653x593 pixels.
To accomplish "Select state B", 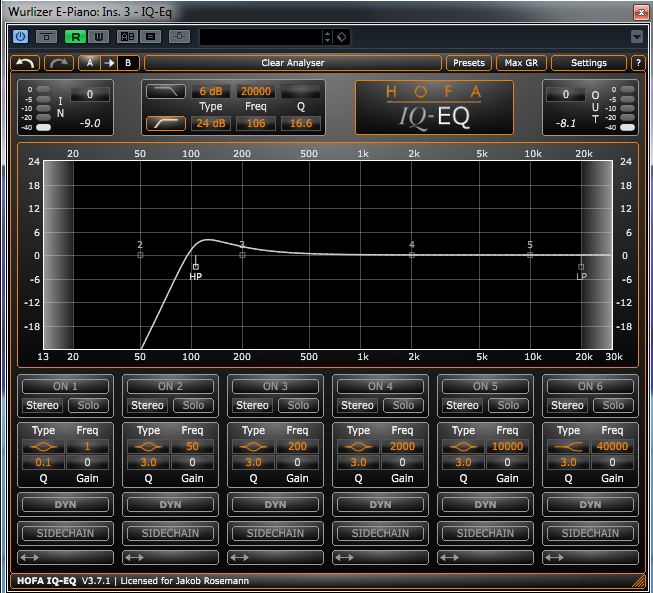I will (128, 63).
